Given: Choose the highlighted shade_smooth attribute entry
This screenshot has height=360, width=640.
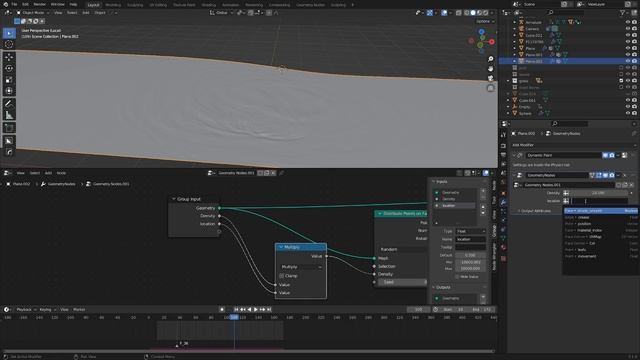Looking at the screenshot, I should point(601,211).
